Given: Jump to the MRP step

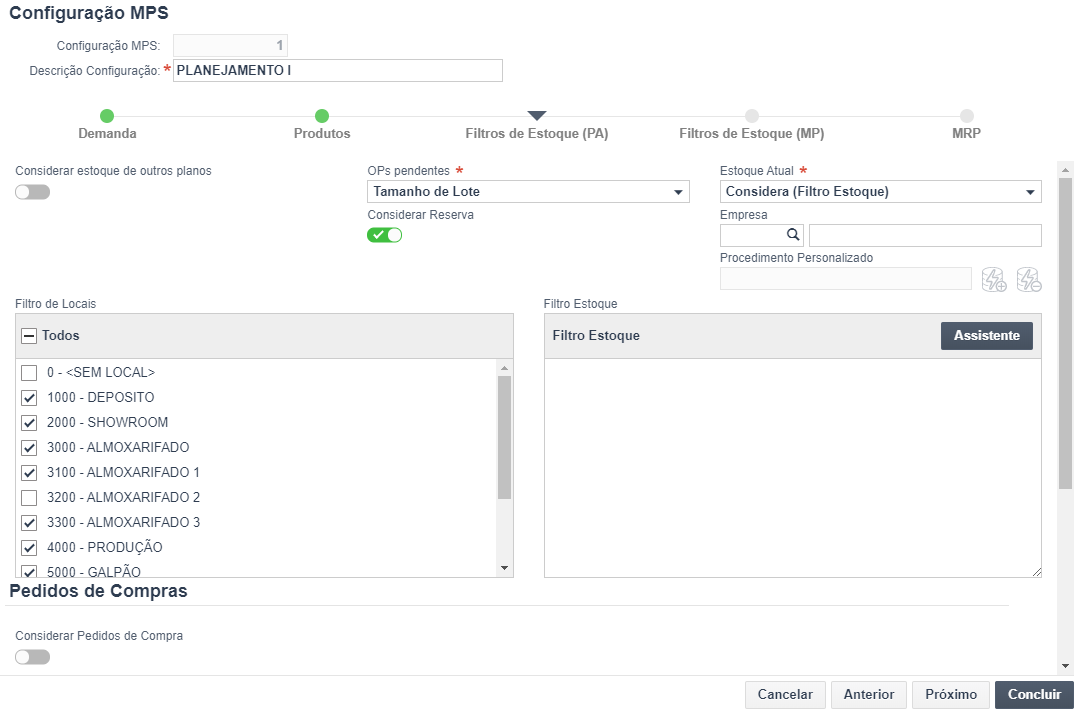Looking at the screenshot, I should 966,125.
